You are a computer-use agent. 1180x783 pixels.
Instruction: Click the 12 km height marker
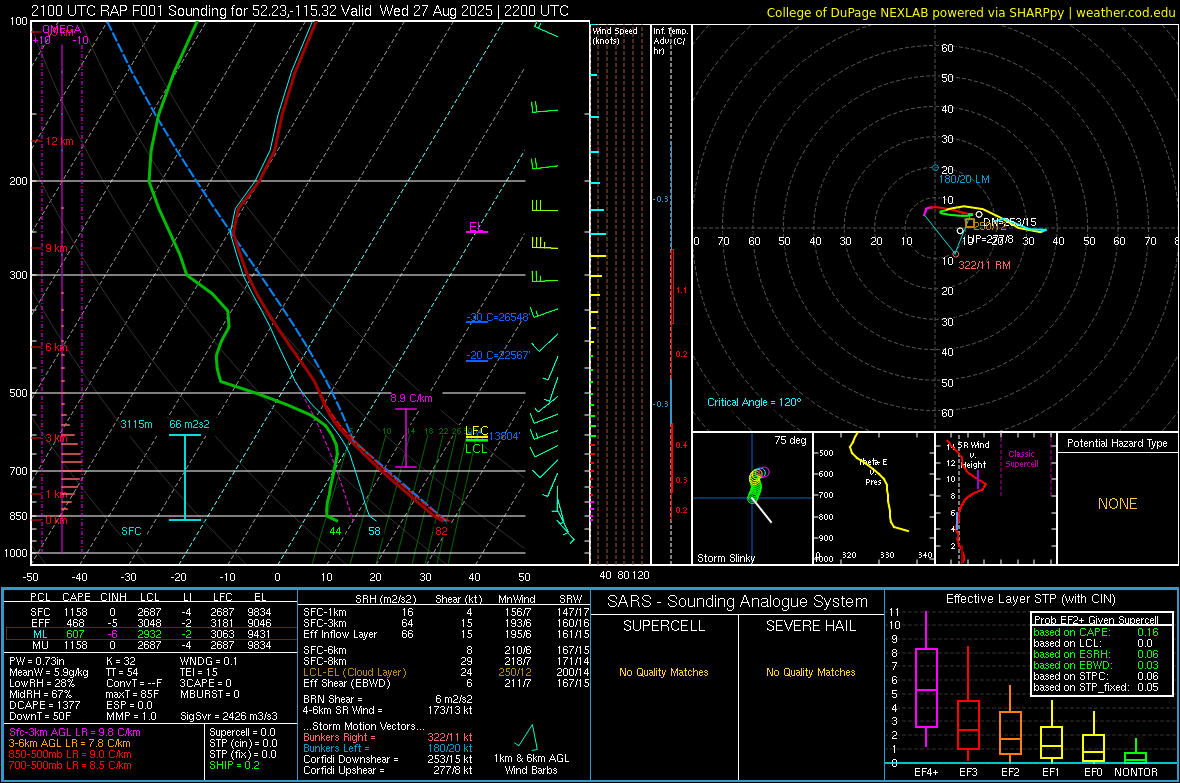[59, 142]
